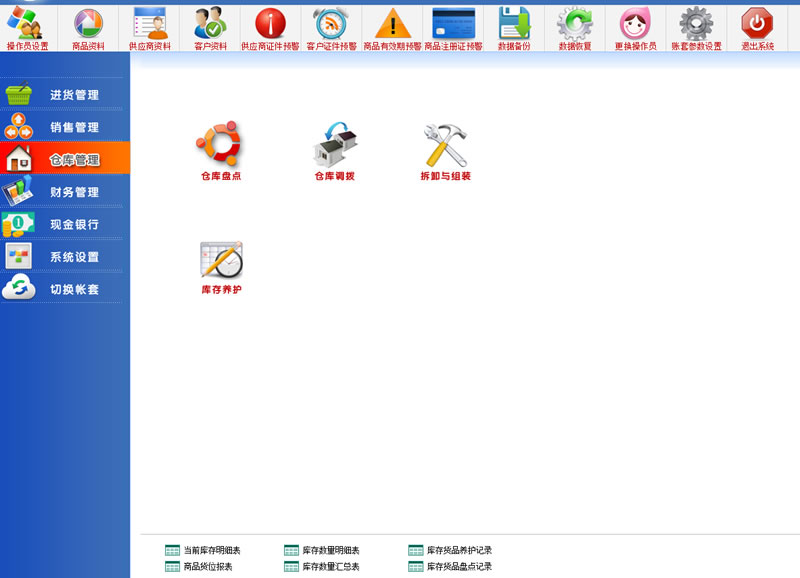Screen dimensions: 800x578
Task: Open 供应商证件预警 alert icon
Action: [270, 26]
